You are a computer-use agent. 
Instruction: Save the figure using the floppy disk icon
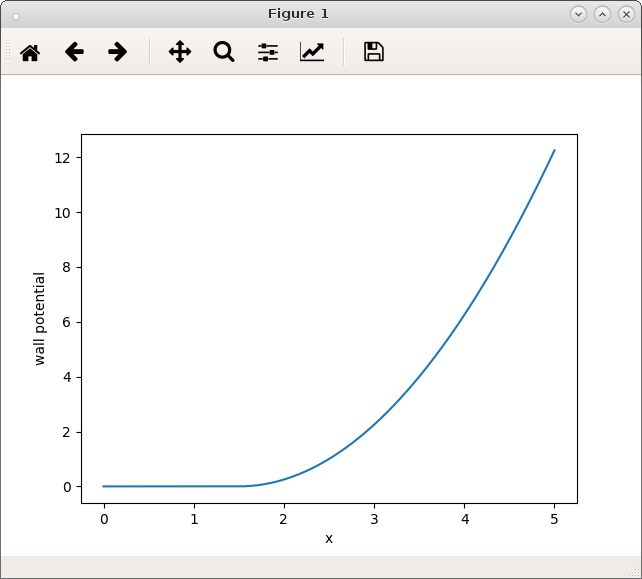click(374, 52)
